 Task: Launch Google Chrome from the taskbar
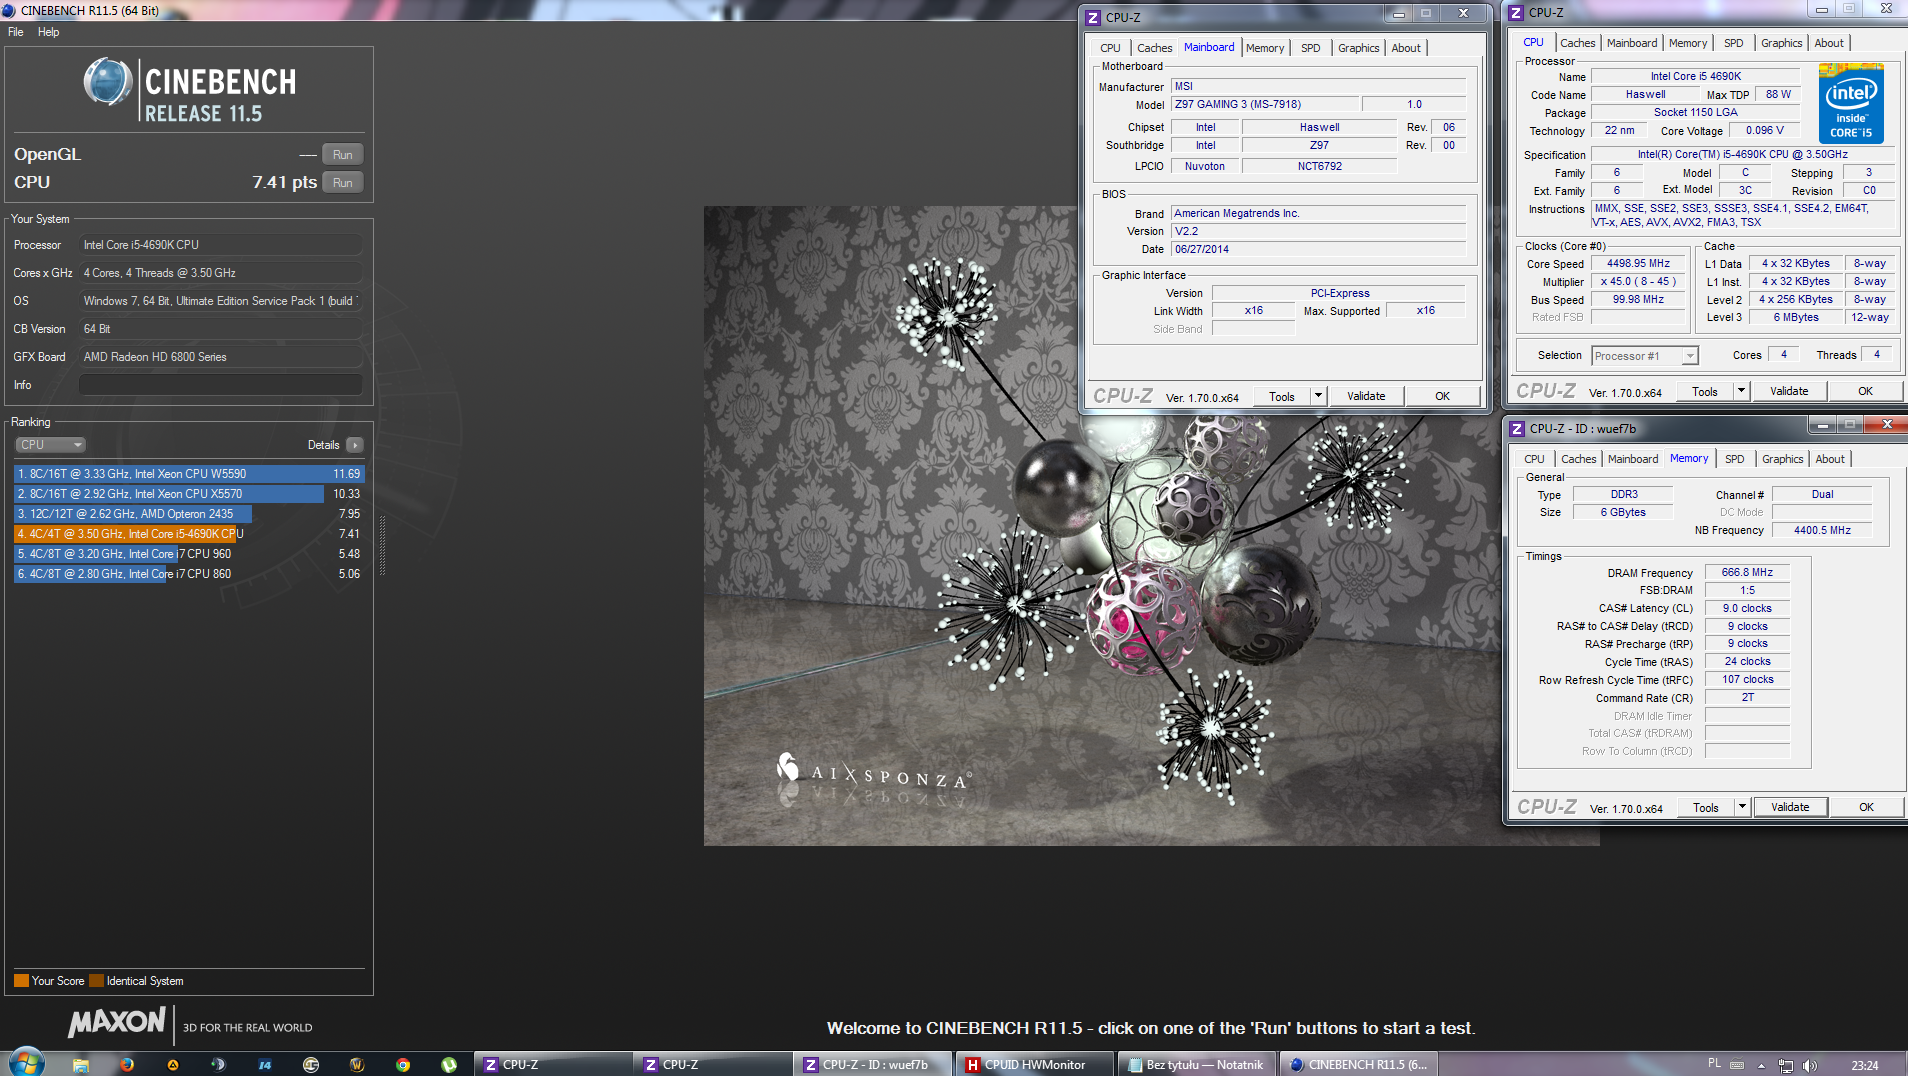coord(403,1065)
